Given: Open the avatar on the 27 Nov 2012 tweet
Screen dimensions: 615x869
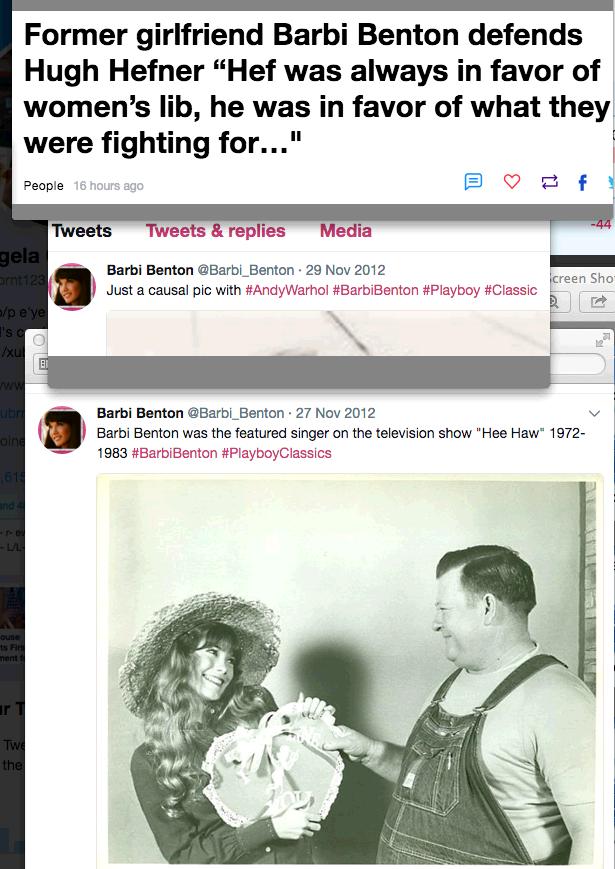Looking at the screenshot, I should pyautogui.click(x=62, y=430).
